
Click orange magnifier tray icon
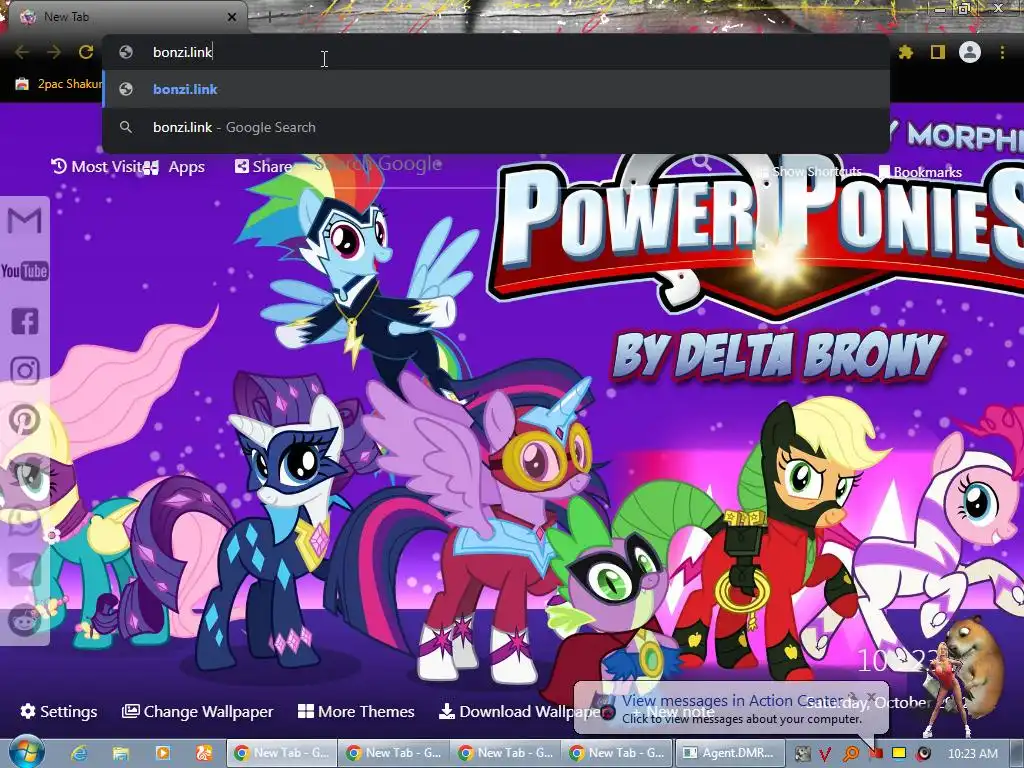(850, 754)
